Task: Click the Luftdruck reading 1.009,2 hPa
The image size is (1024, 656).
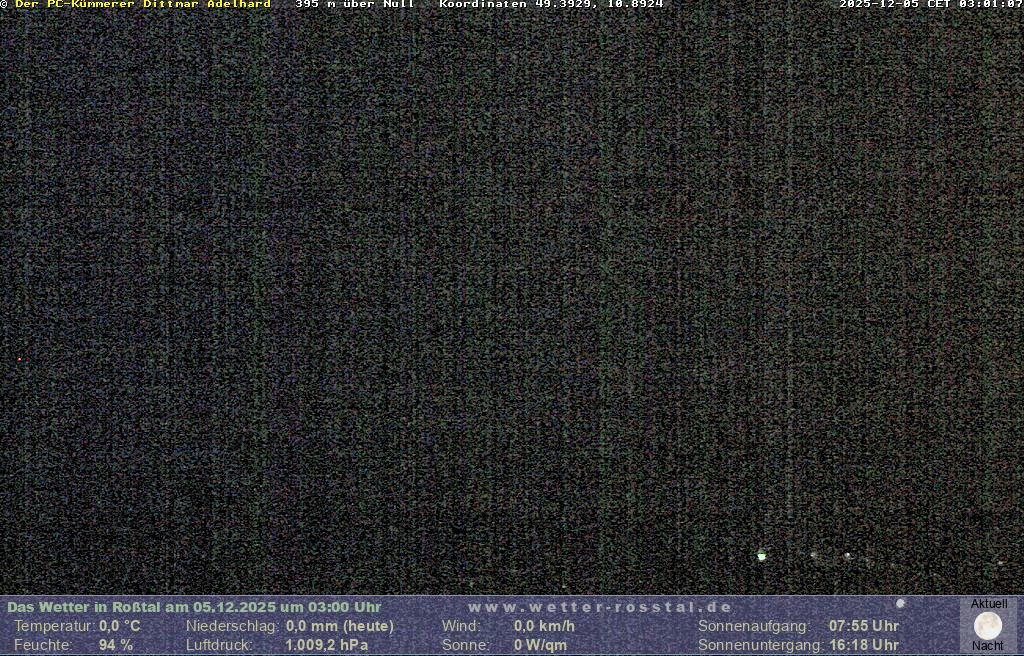Action: 327,645
